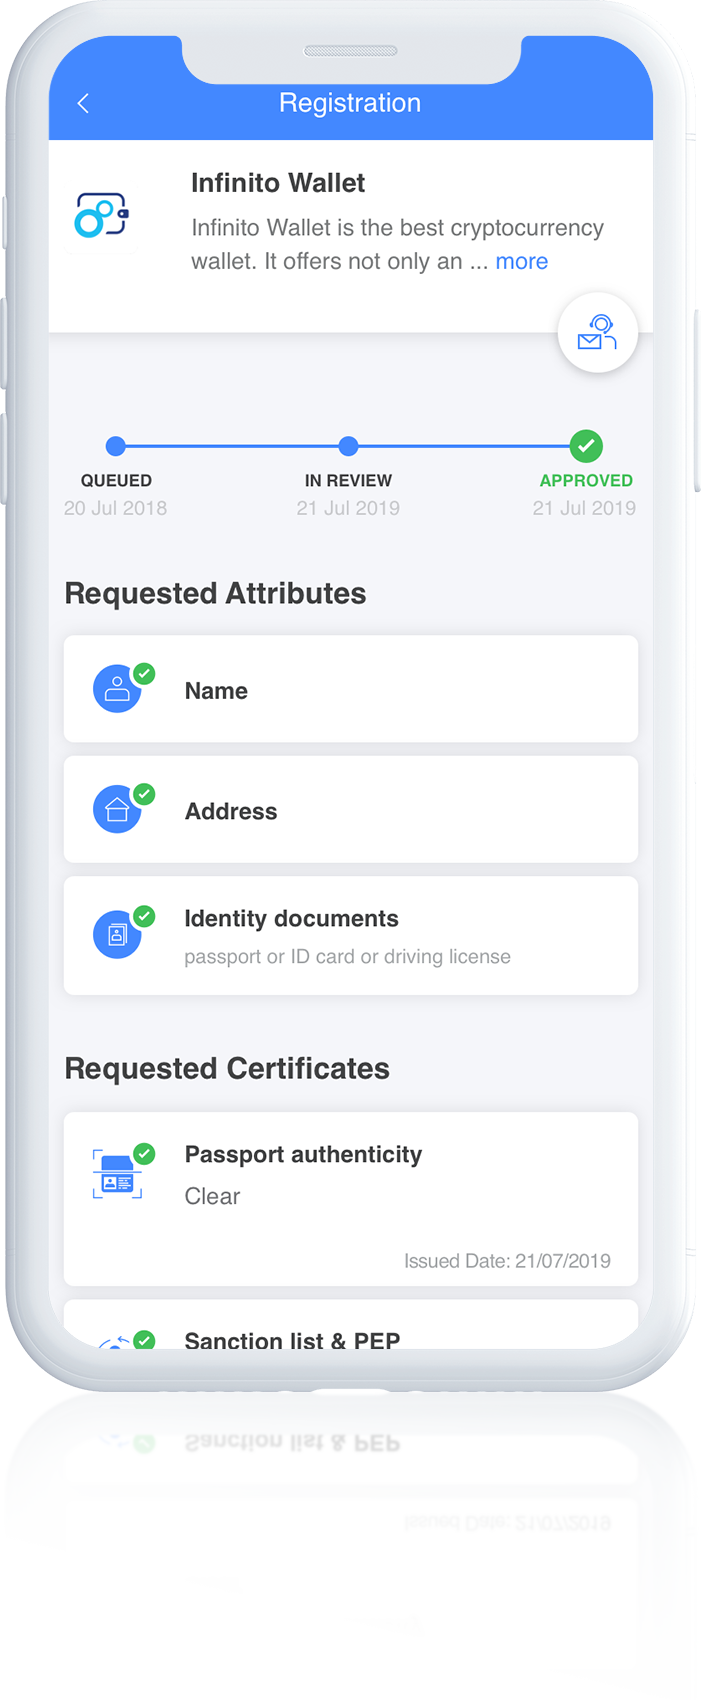Screen dimensions: 701x1700
Task: Expand the description with the more link
Action: pyautogui.click(x=522, y=261)
